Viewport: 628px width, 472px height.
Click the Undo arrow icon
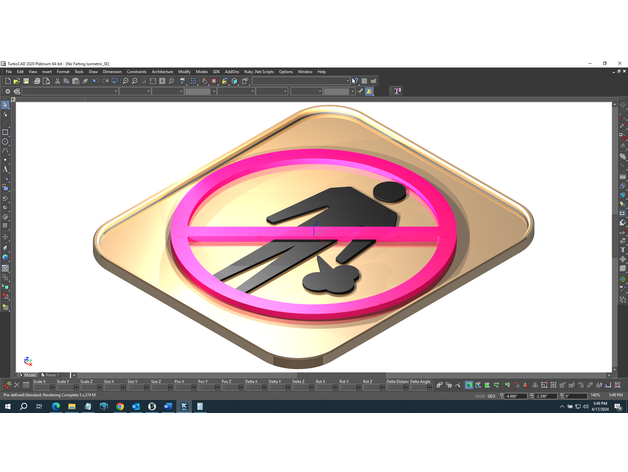click(94, 81)
